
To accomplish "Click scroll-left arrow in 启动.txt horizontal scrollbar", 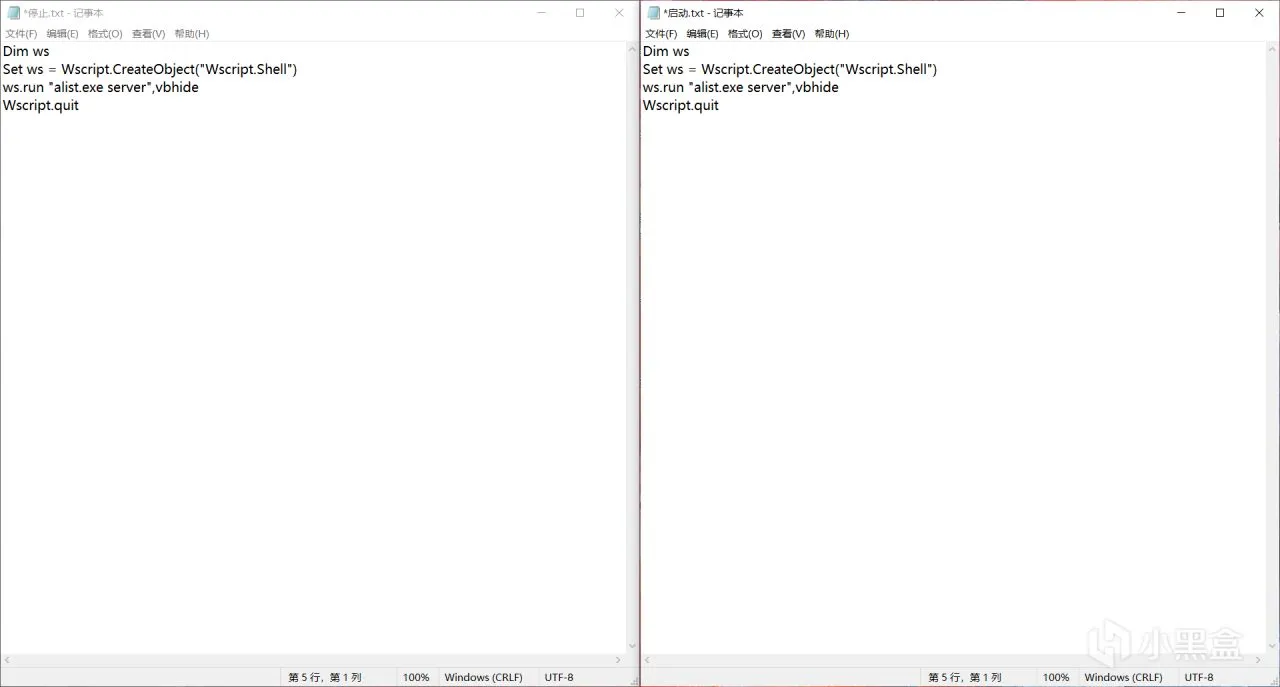I will pyautogui.click(x=647, y=661).
